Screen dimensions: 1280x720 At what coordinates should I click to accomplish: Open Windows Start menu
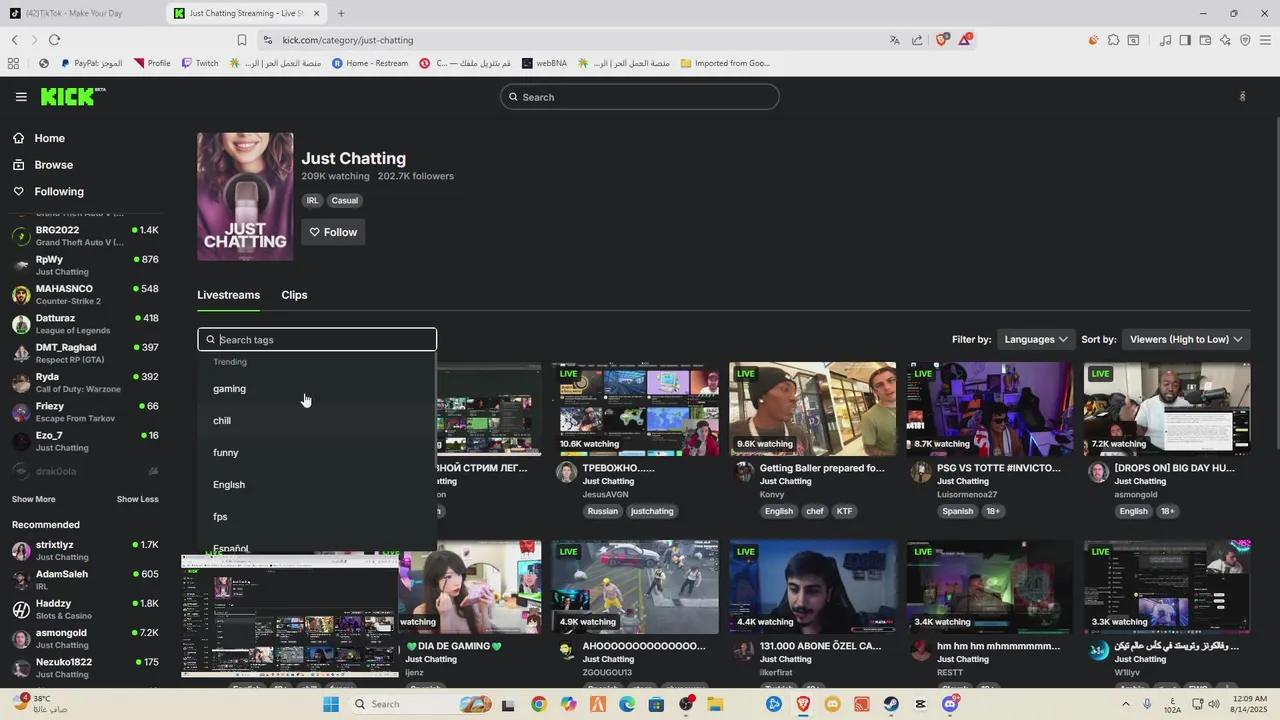[331, 704]
